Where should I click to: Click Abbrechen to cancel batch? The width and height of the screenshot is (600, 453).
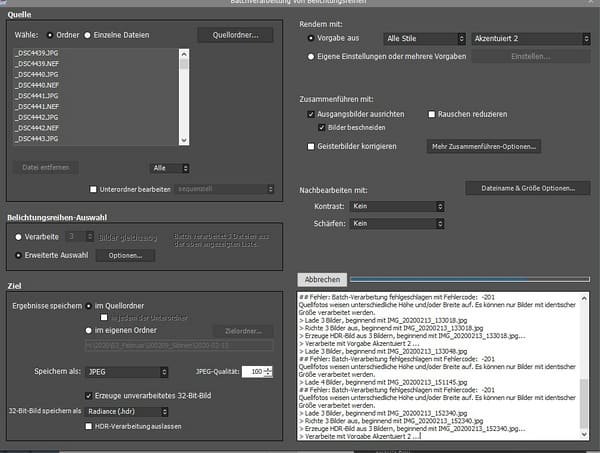[x=322, y=280]
